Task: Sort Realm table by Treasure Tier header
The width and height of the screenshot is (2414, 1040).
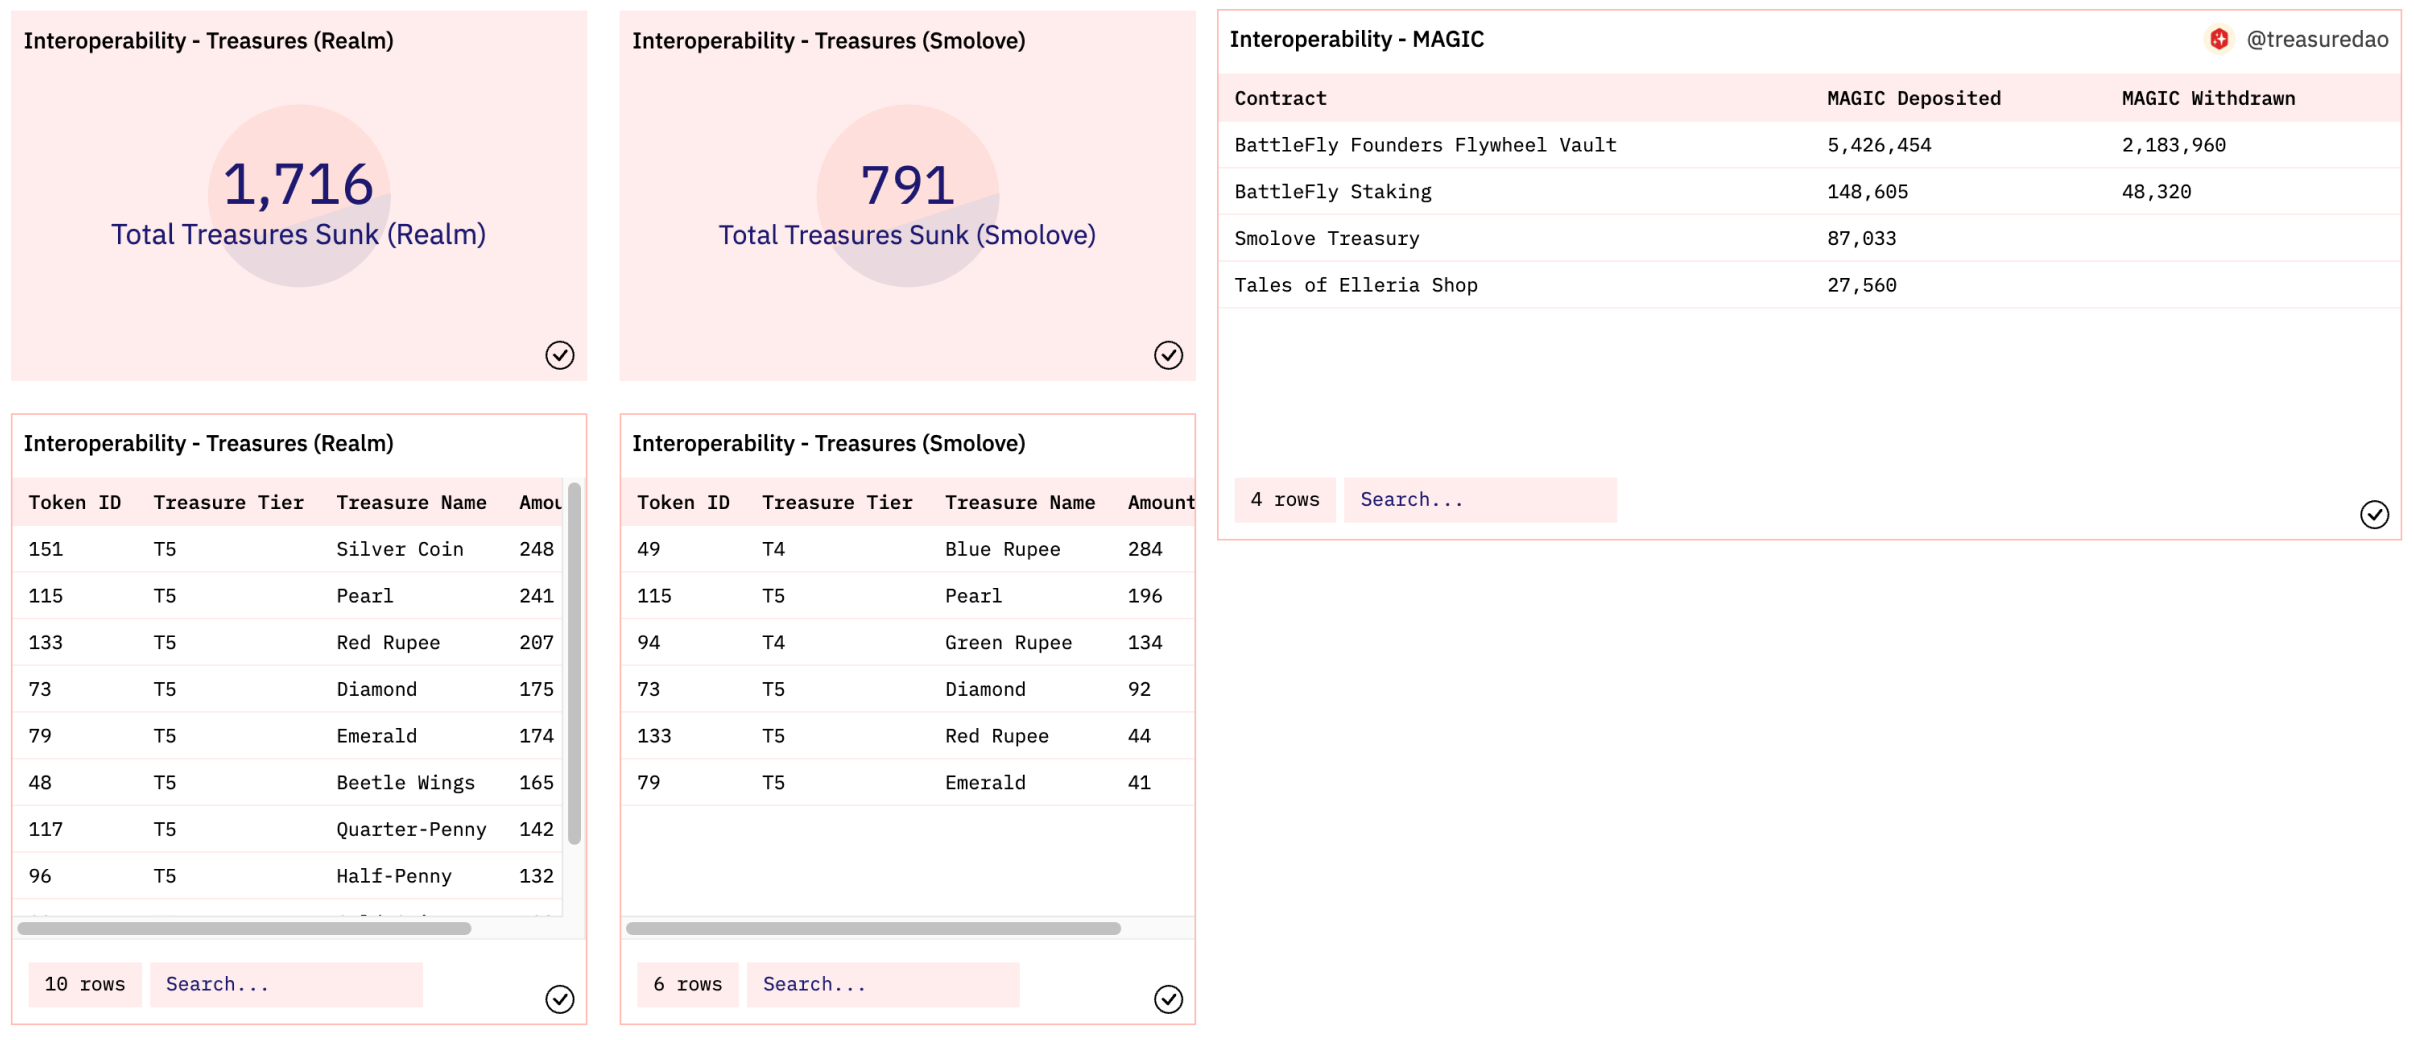Action: tap(228, 502)
